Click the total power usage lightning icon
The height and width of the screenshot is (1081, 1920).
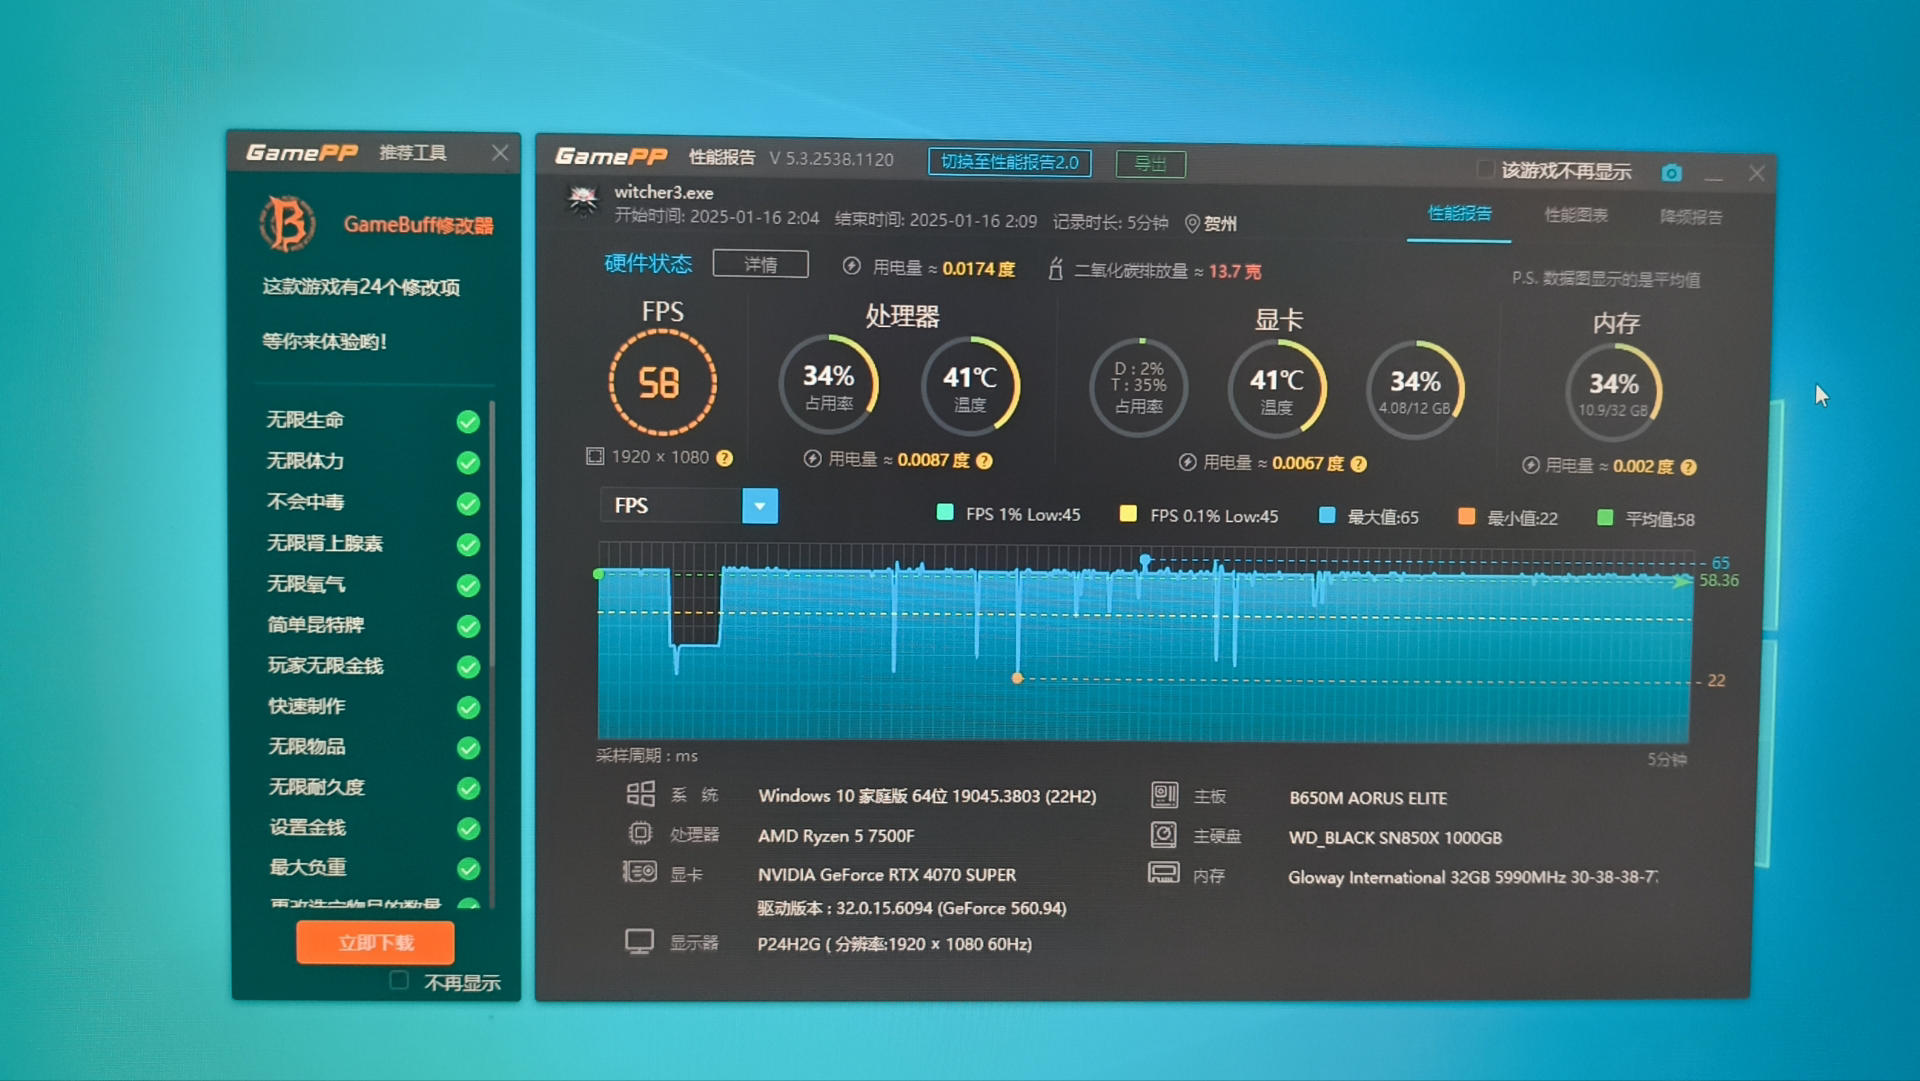click(851, 266)
